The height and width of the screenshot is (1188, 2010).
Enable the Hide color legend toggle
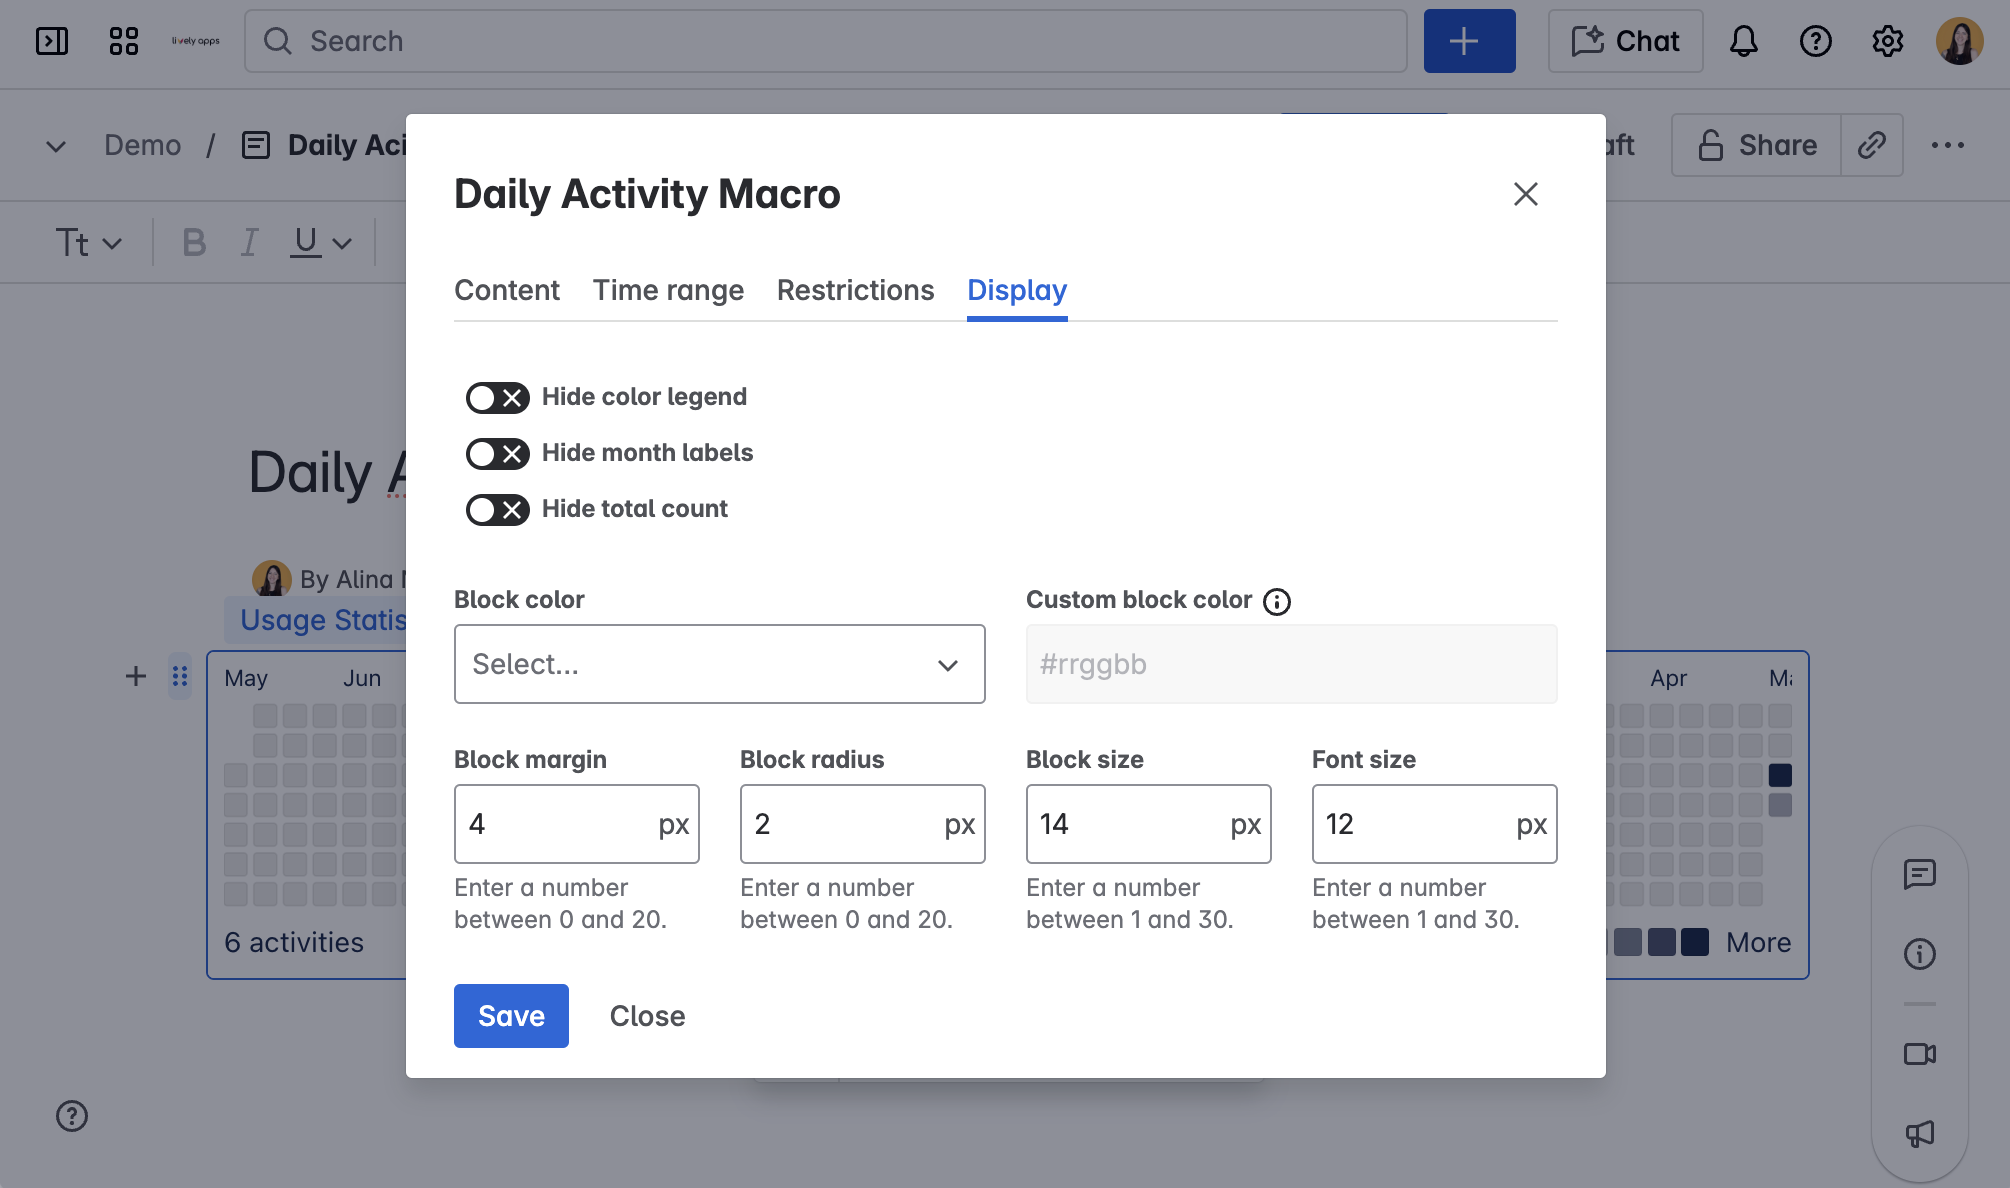click(497, 397)
